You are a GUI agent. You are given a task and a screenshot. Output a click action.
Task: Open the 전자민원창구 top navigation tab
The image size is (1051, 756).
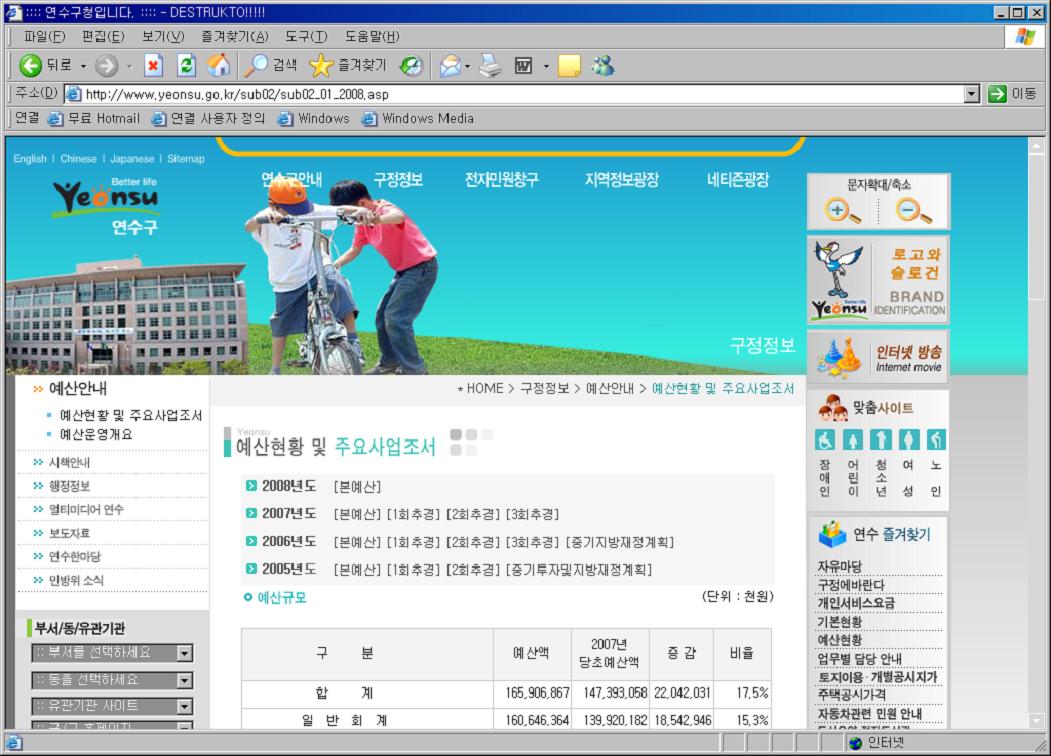501,179
